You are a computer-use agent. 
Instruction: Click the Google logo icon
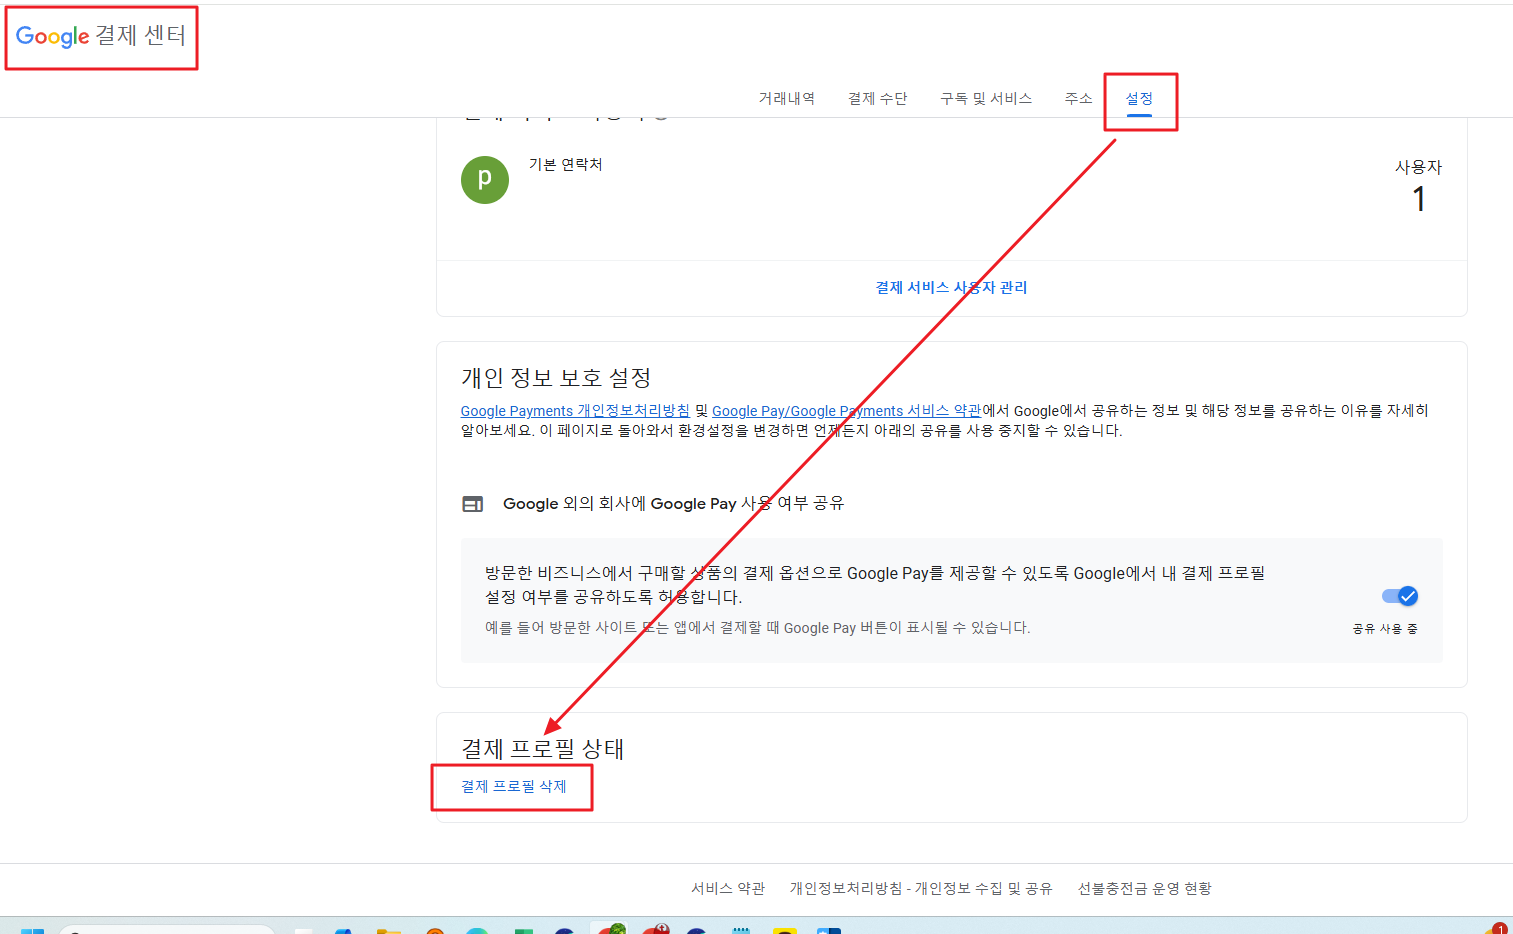pos(52,38)
